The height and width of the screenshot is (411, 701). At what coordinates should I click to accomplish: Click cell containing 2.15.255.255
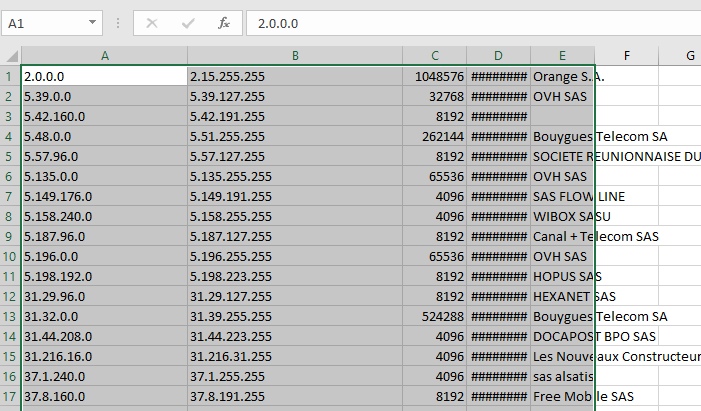click(295, 76)
